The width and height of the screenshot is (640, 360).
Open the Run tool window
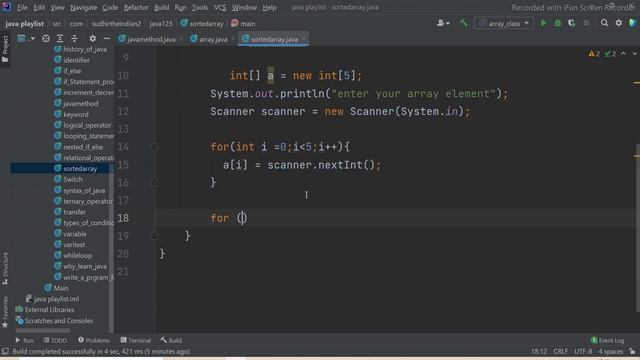coord(24,340)
